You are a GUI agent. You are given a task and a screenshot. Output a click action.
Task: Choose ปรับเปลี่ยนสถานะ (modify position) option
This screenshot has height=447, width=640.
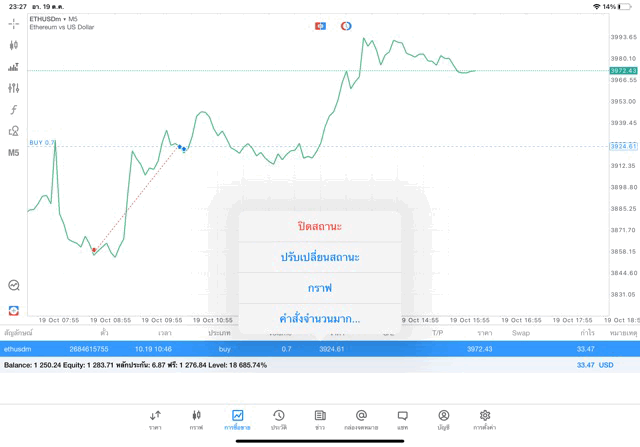click(320, 257)
